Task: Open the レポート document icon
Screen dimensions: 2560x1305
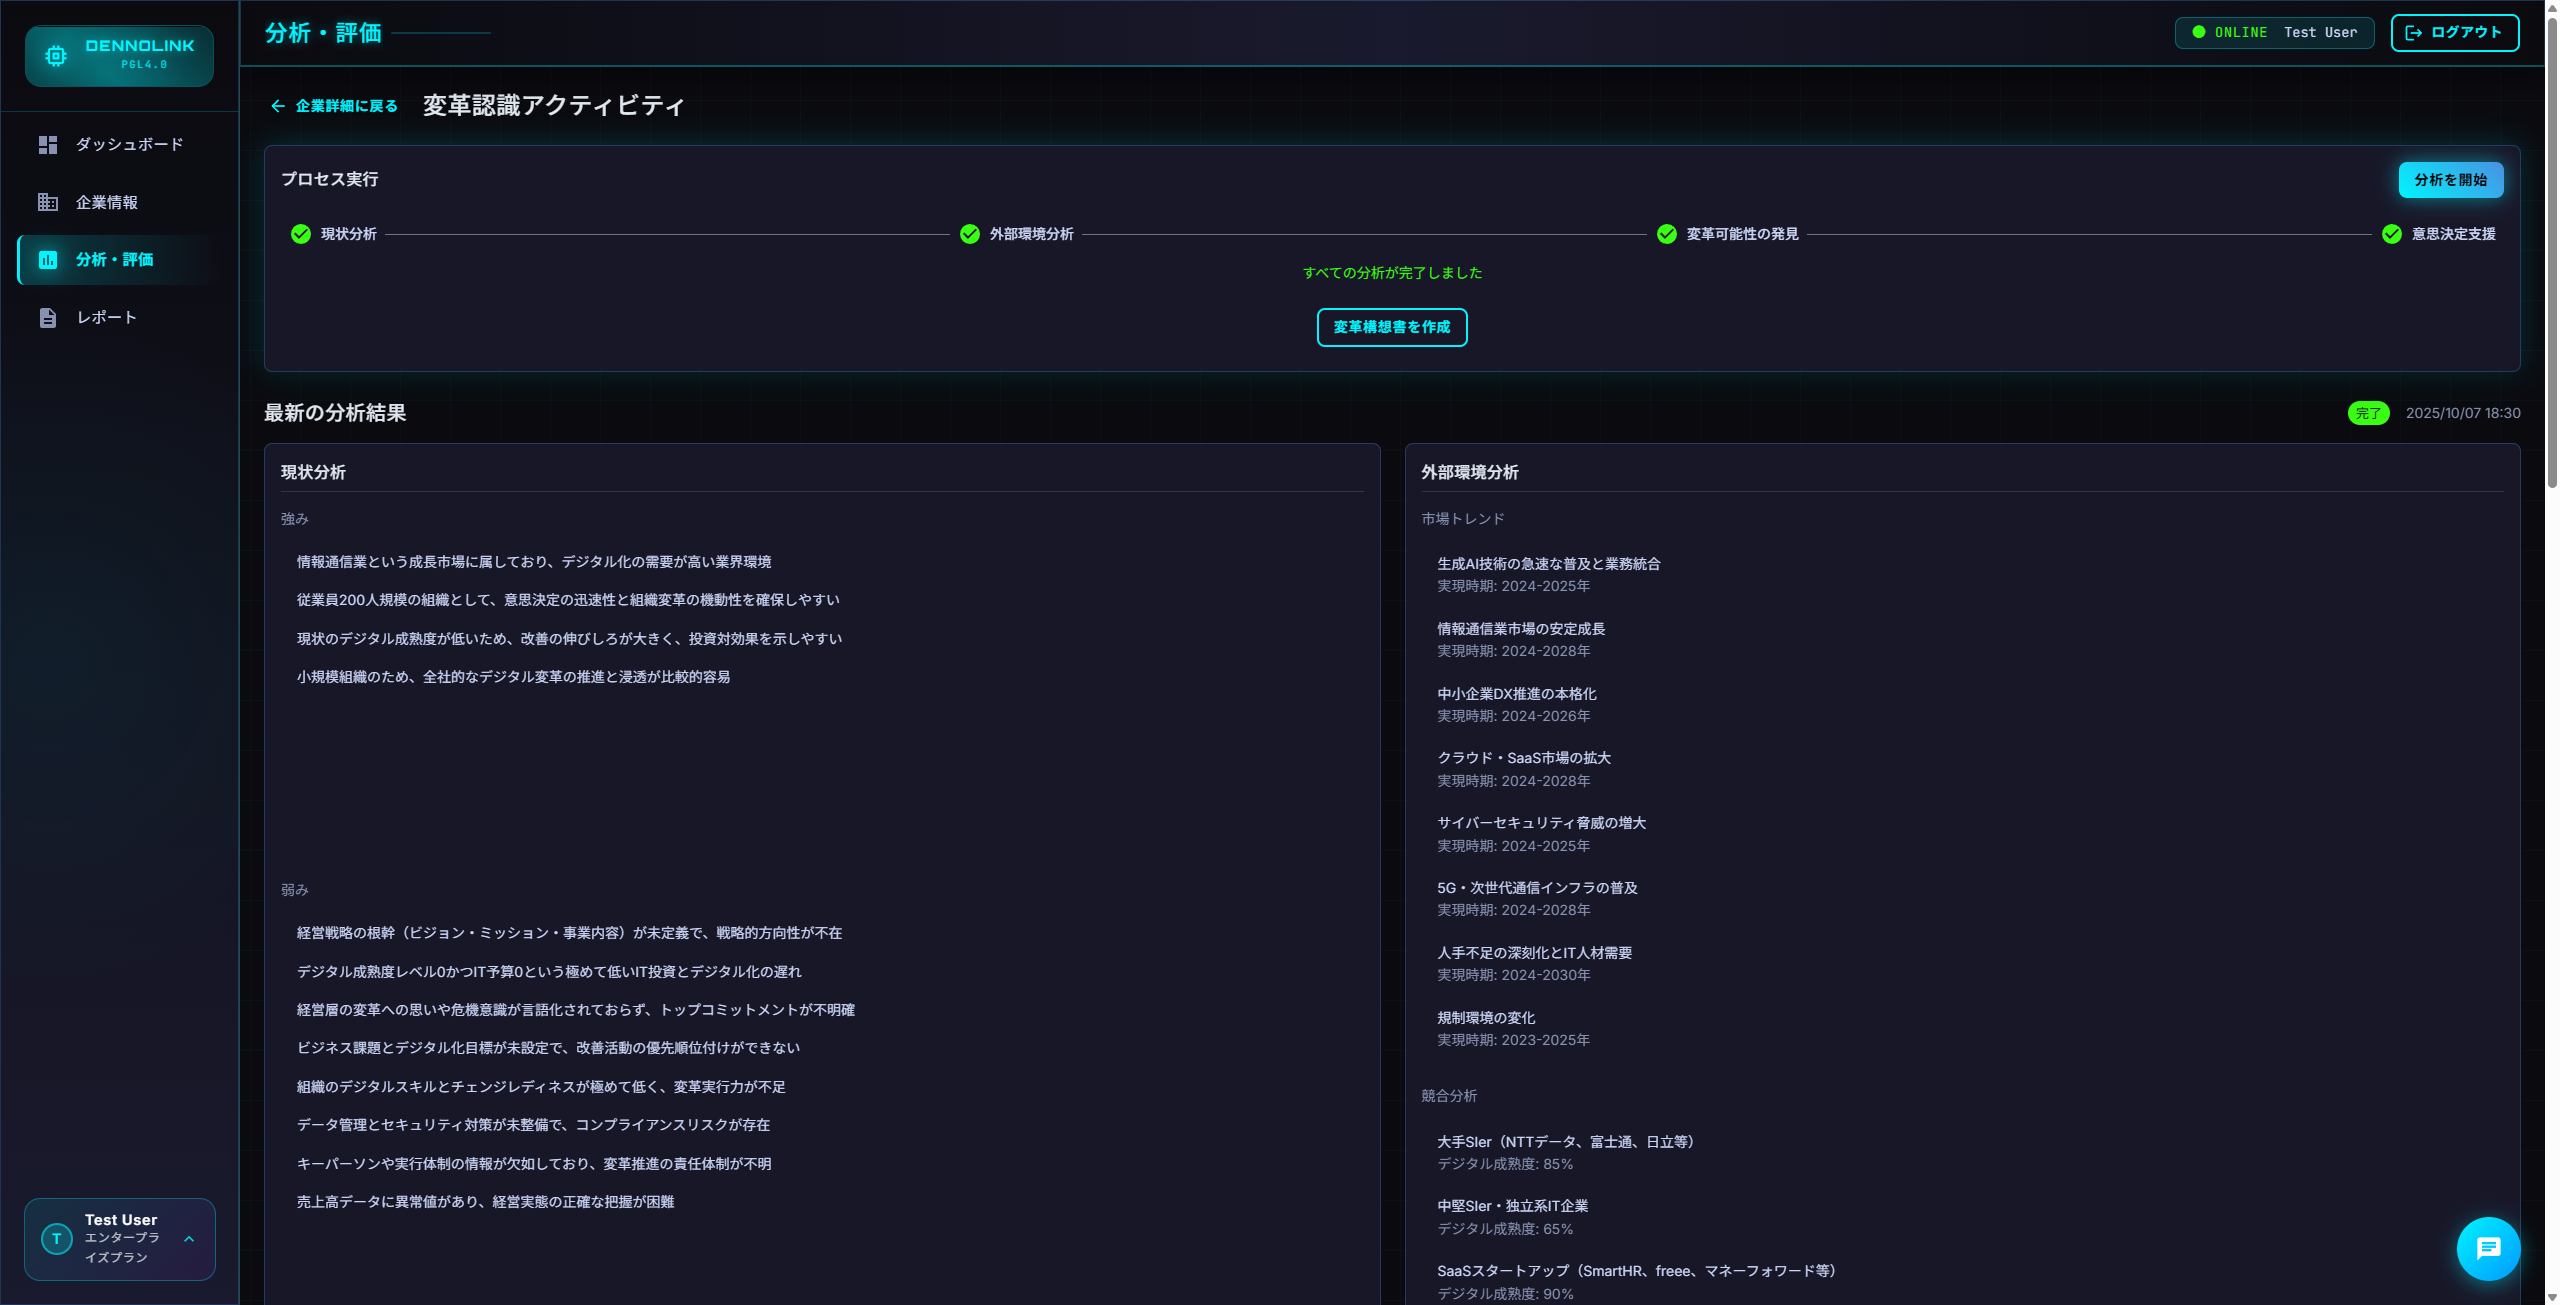Action: pos(47,317)
